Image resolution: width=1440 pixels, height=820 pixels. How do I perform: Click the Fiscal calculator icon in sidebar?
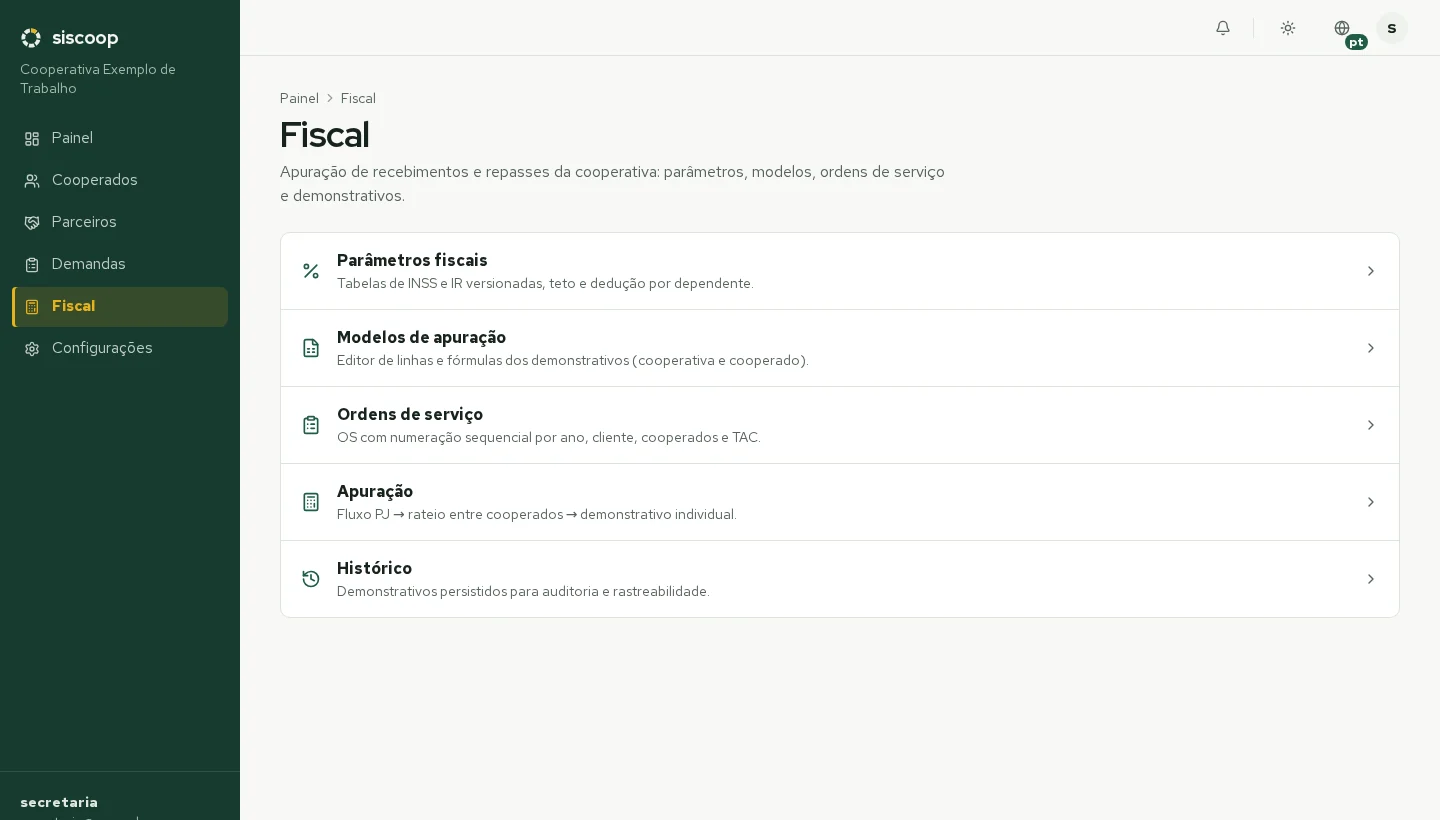(32, 307)
